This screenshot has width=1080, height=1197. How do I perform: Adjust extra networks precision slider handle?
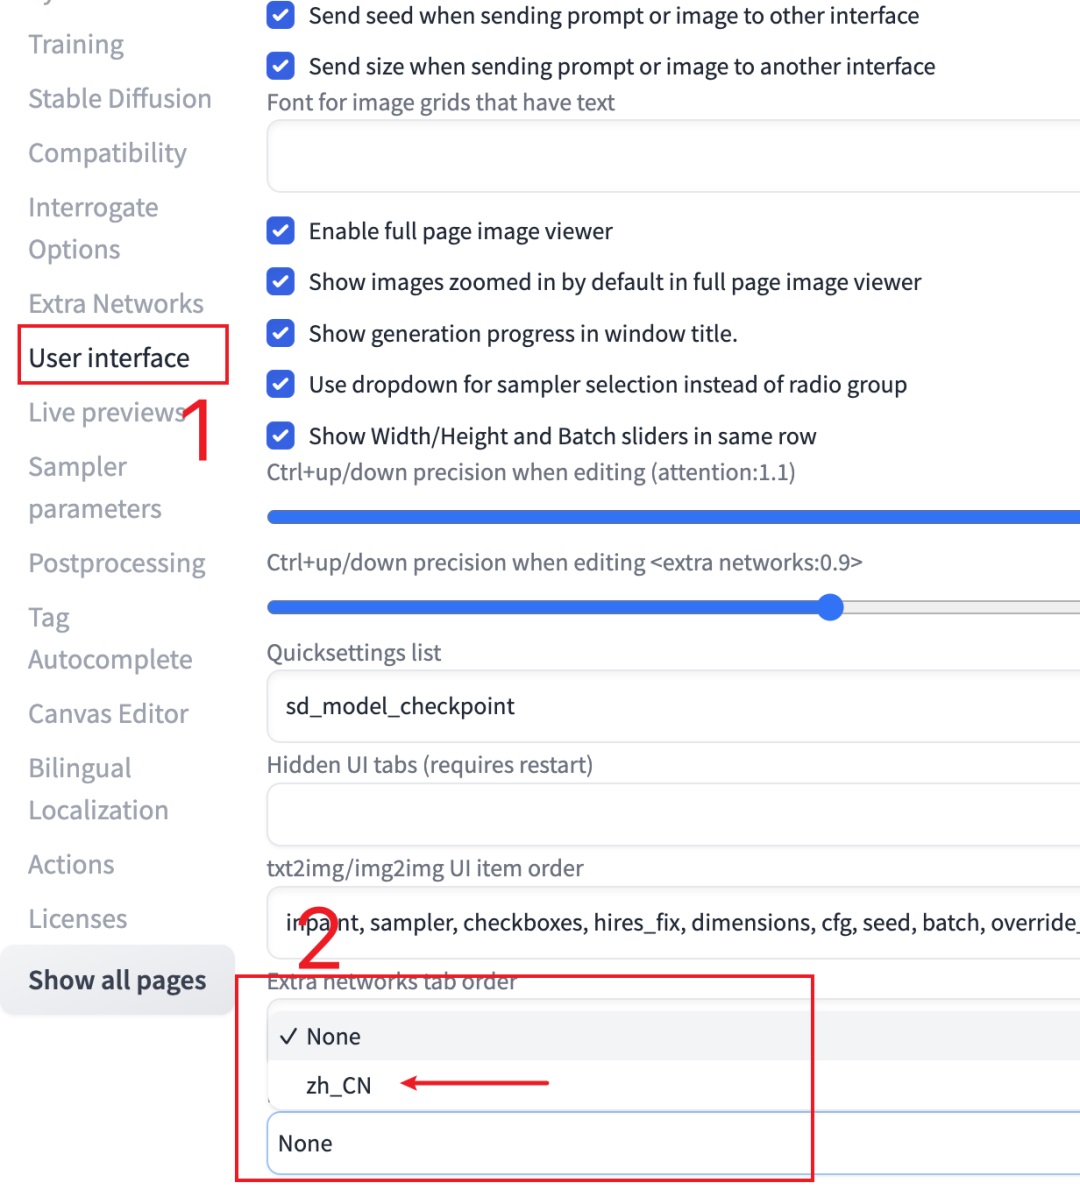(x=830, y=607)
